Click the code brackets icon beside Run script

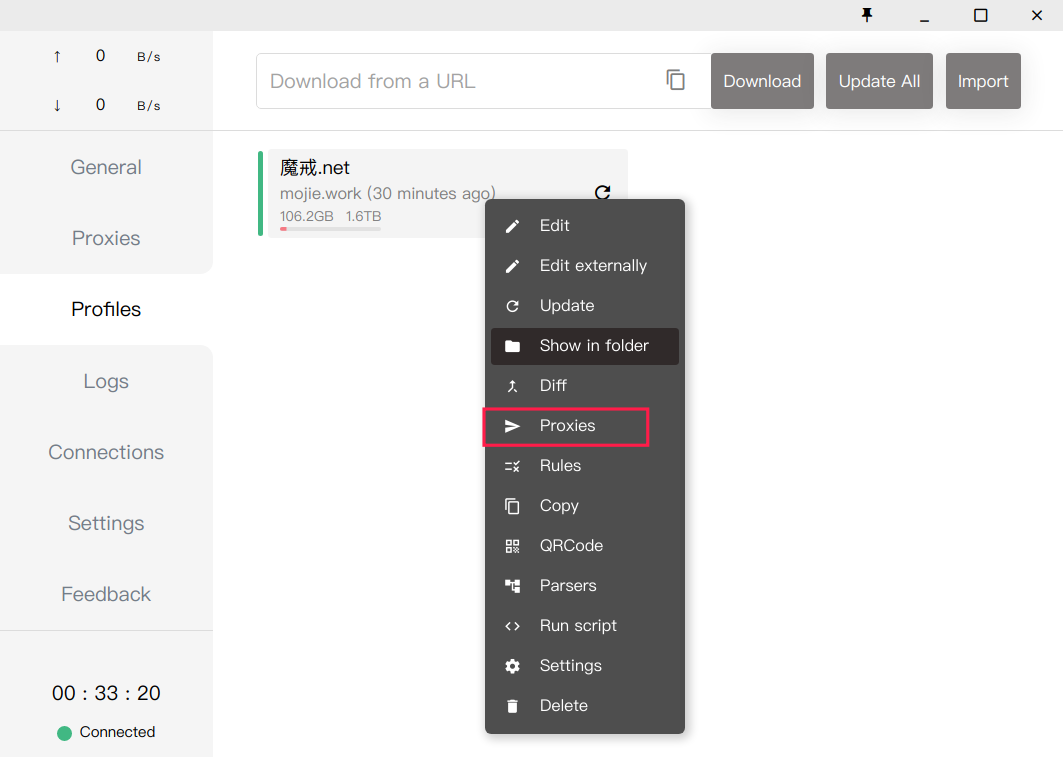513,626
